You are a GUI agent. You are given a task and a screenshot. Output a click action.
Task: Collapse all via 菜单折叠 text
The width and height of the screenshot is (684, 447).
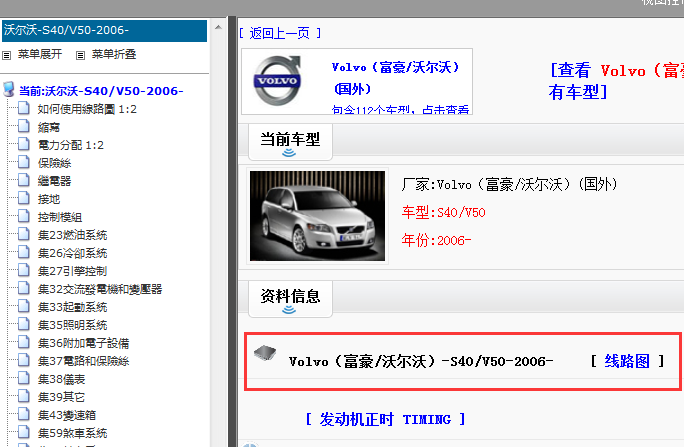coord(114,55)
